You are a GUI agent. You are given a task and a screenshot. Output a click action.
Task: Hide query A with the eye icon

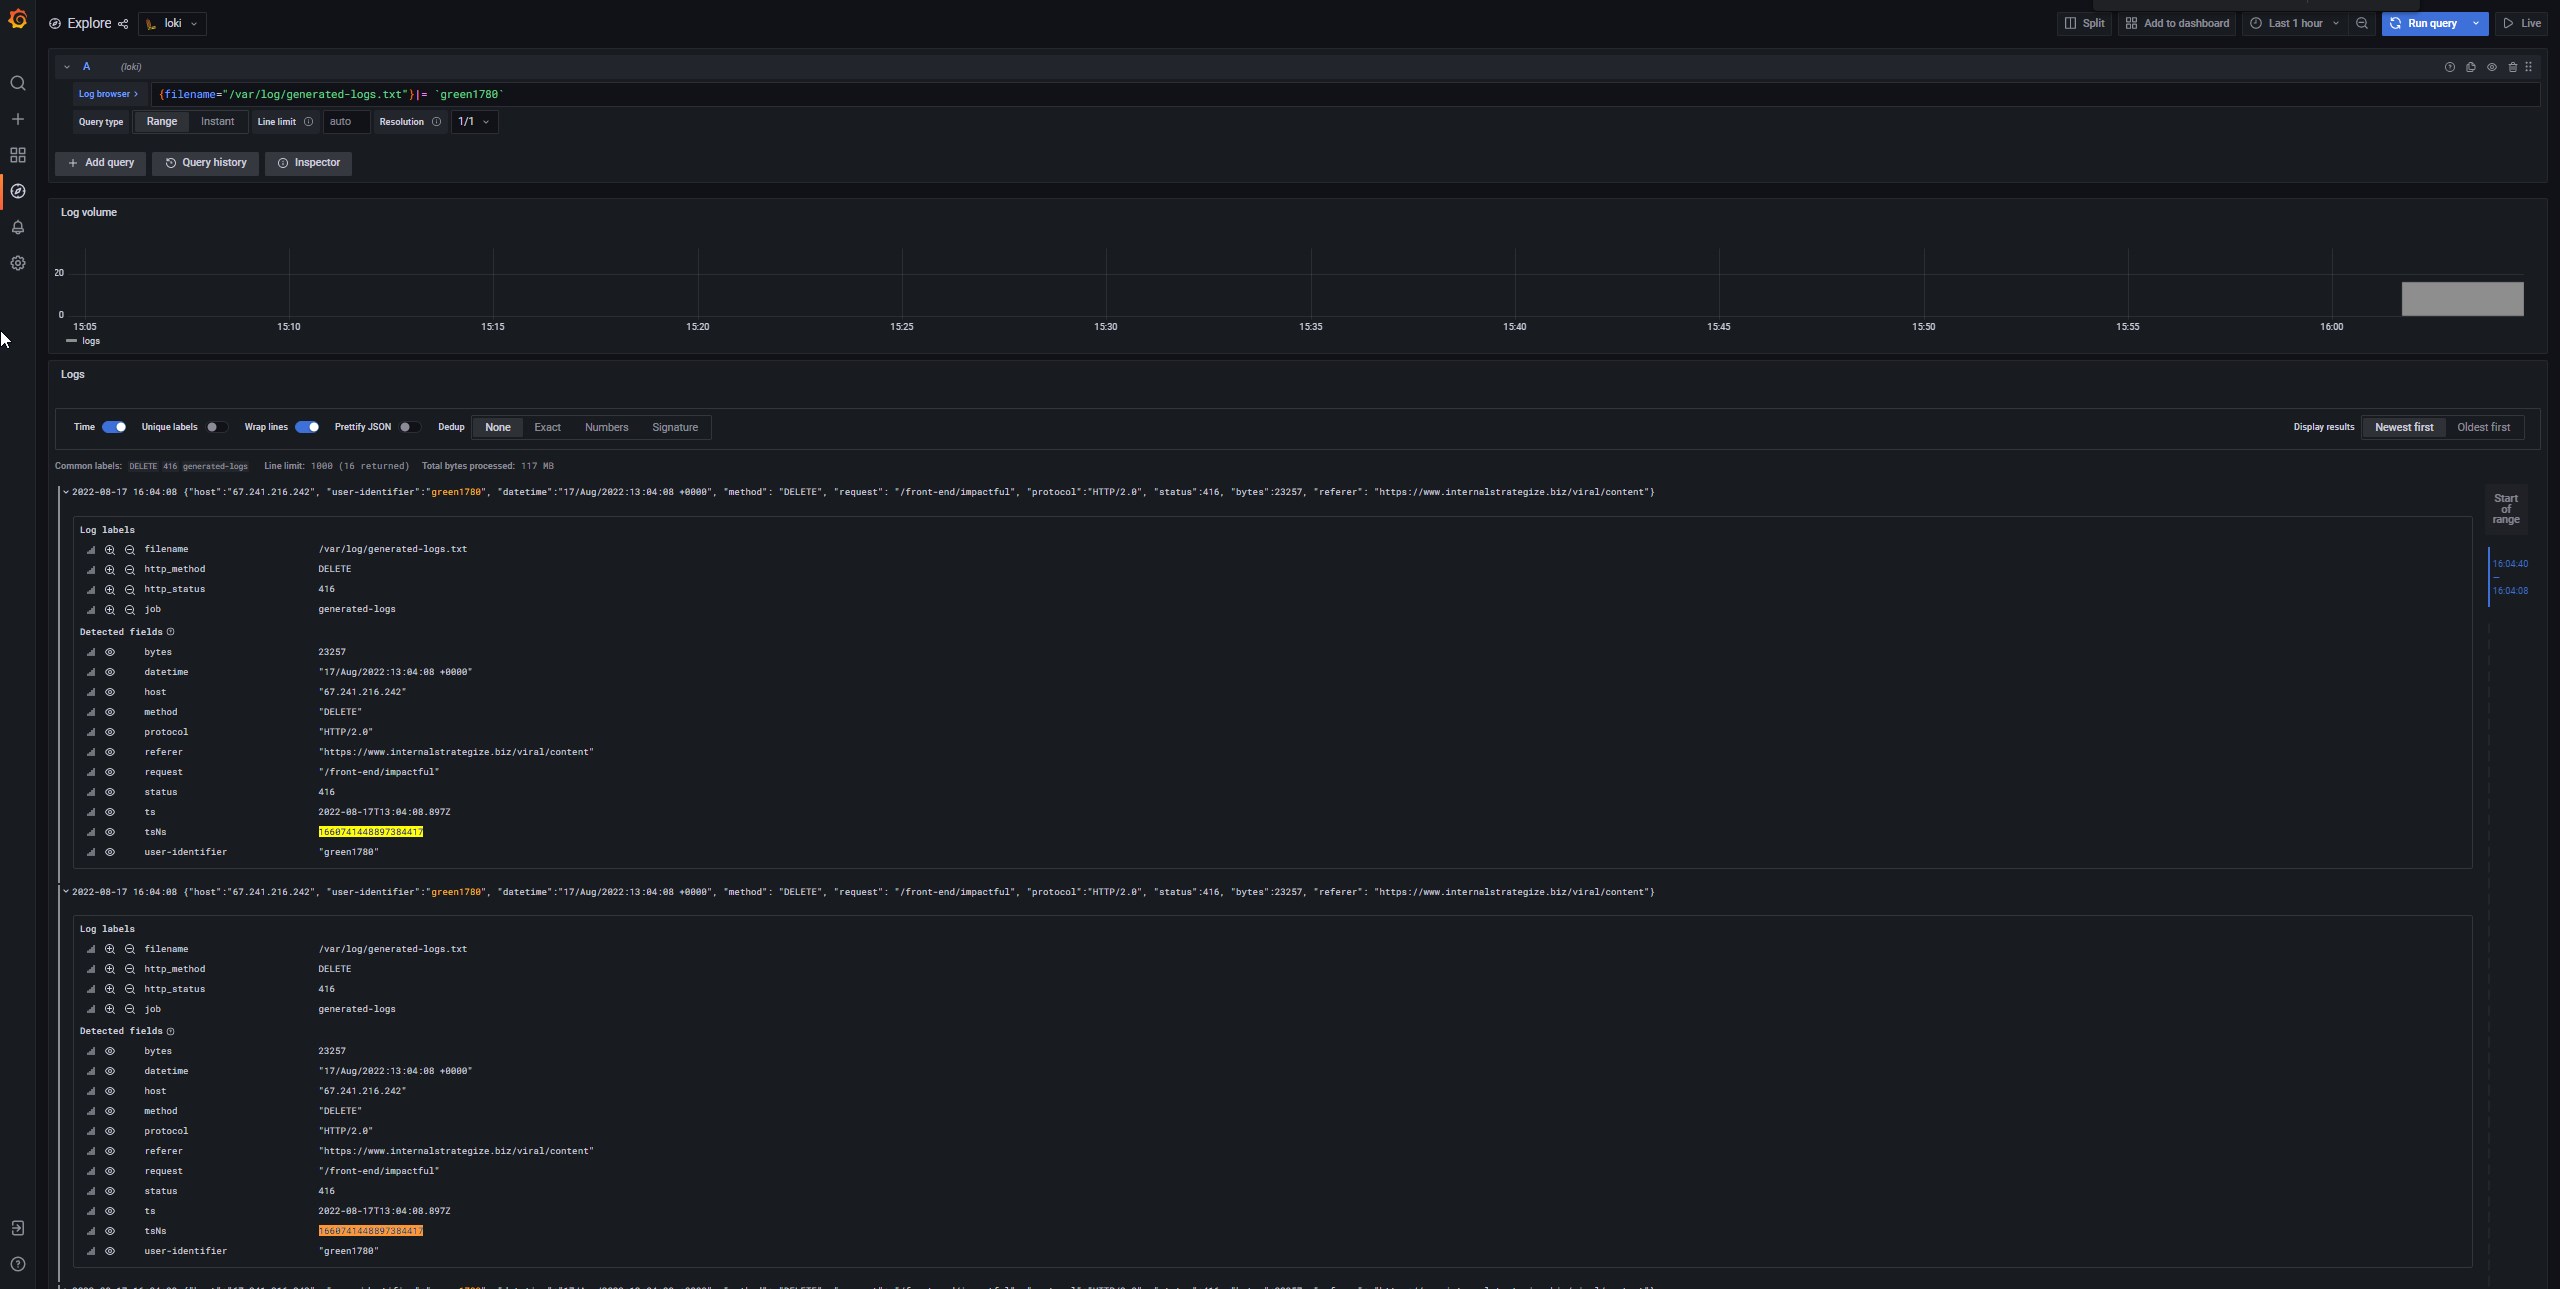[x=2491, y=67]
